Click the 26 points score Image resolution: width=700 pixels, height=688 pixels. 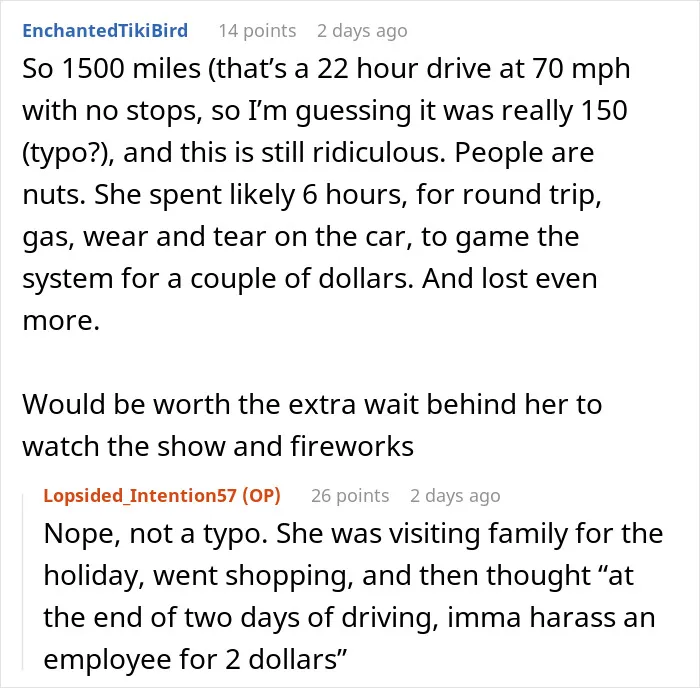tap(350, 496)
